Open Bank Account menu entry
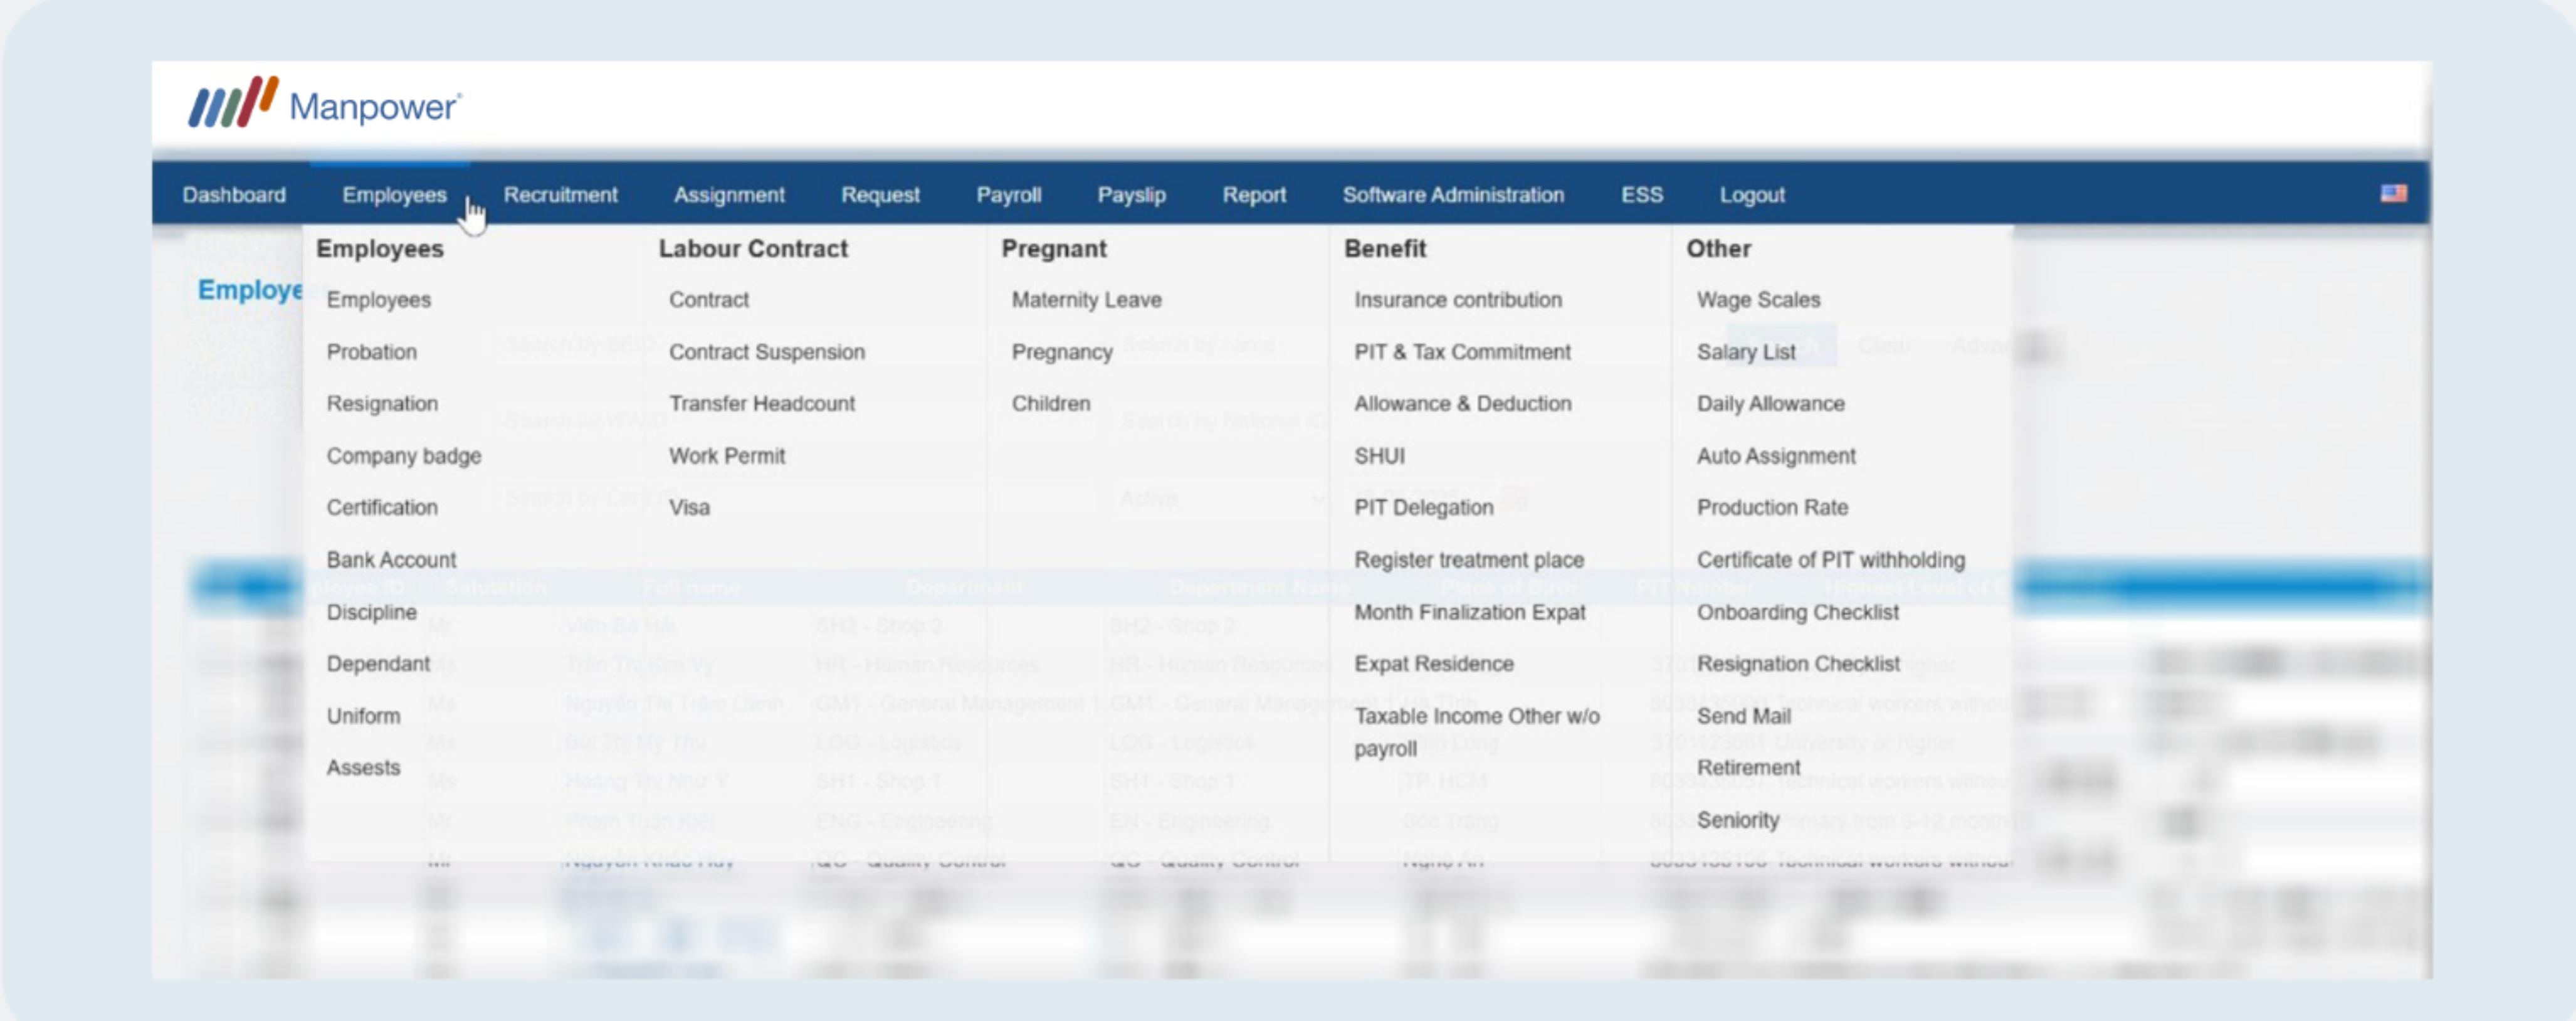Screen dimensions: 2576x1021 tap(391, 560)
